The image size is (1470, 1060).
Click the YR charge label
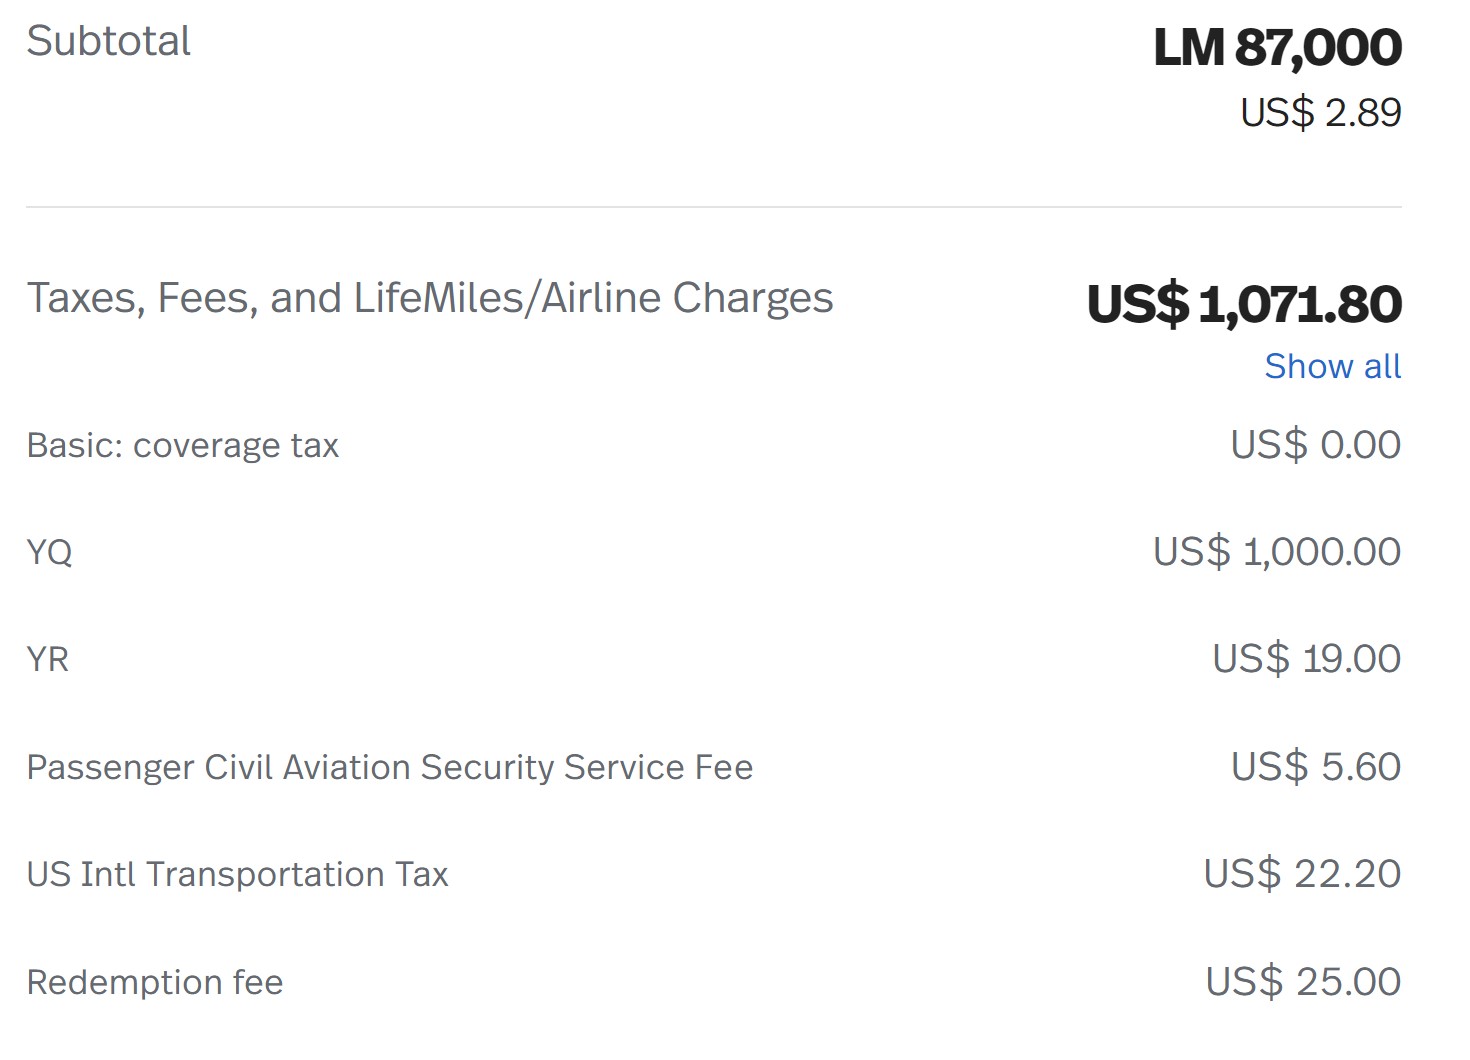[x=48, y=660]
